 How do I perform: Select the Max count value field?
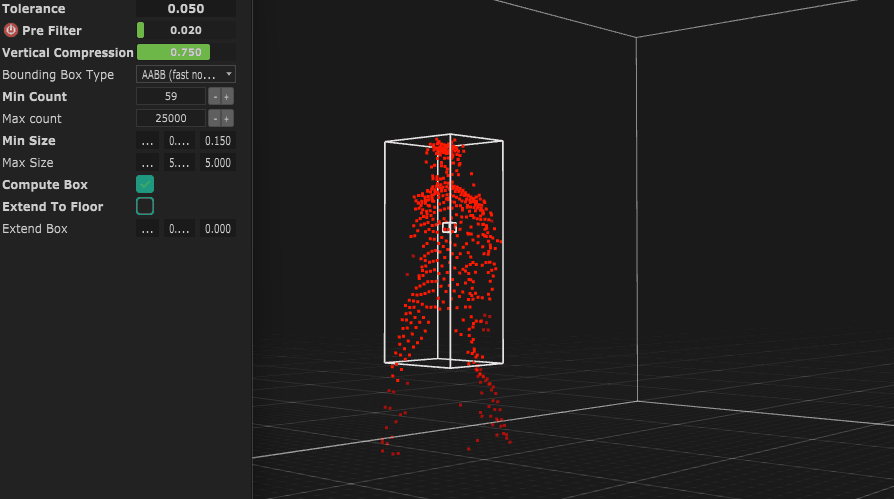[x=170, y=119]
